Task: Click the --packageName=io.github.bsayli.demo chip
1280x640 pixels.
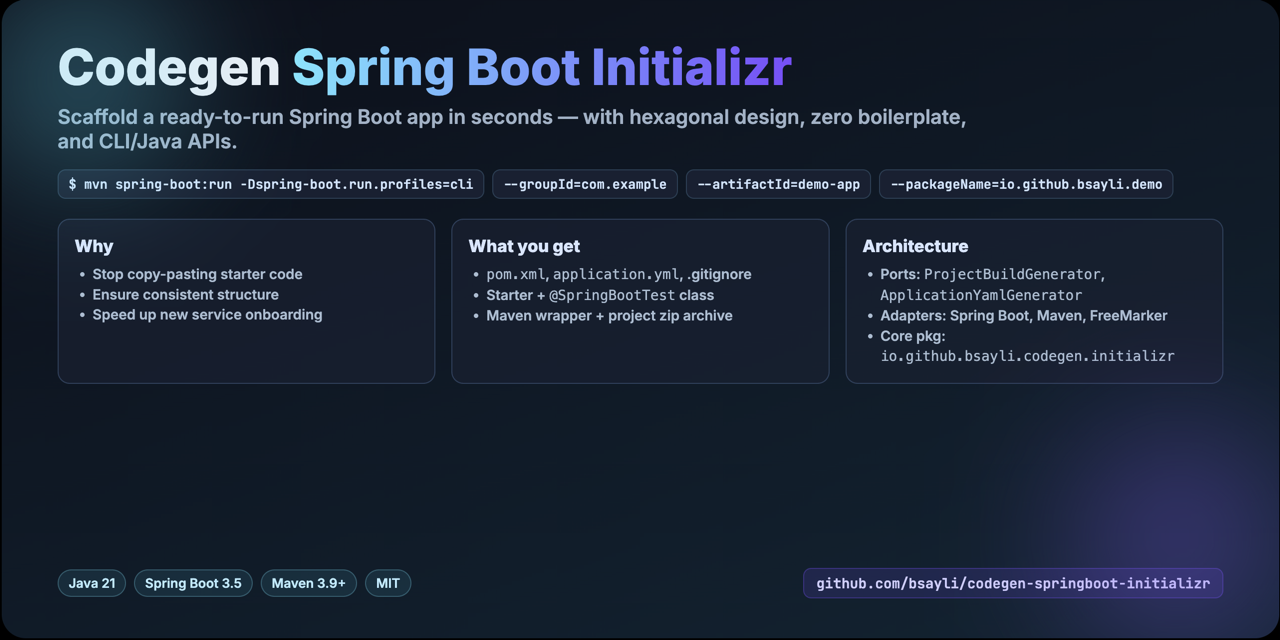Action: point(1026,184)
